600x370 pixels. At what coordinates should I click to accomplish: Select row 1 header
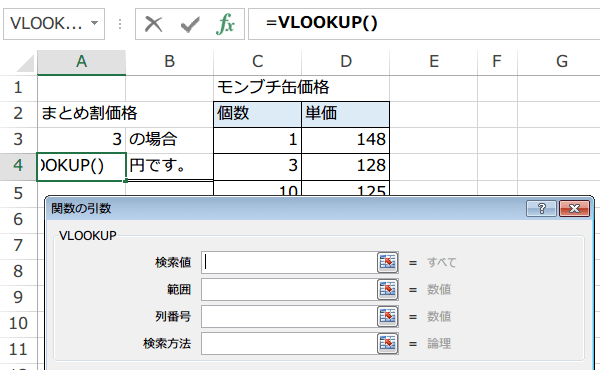pos(18,88)
